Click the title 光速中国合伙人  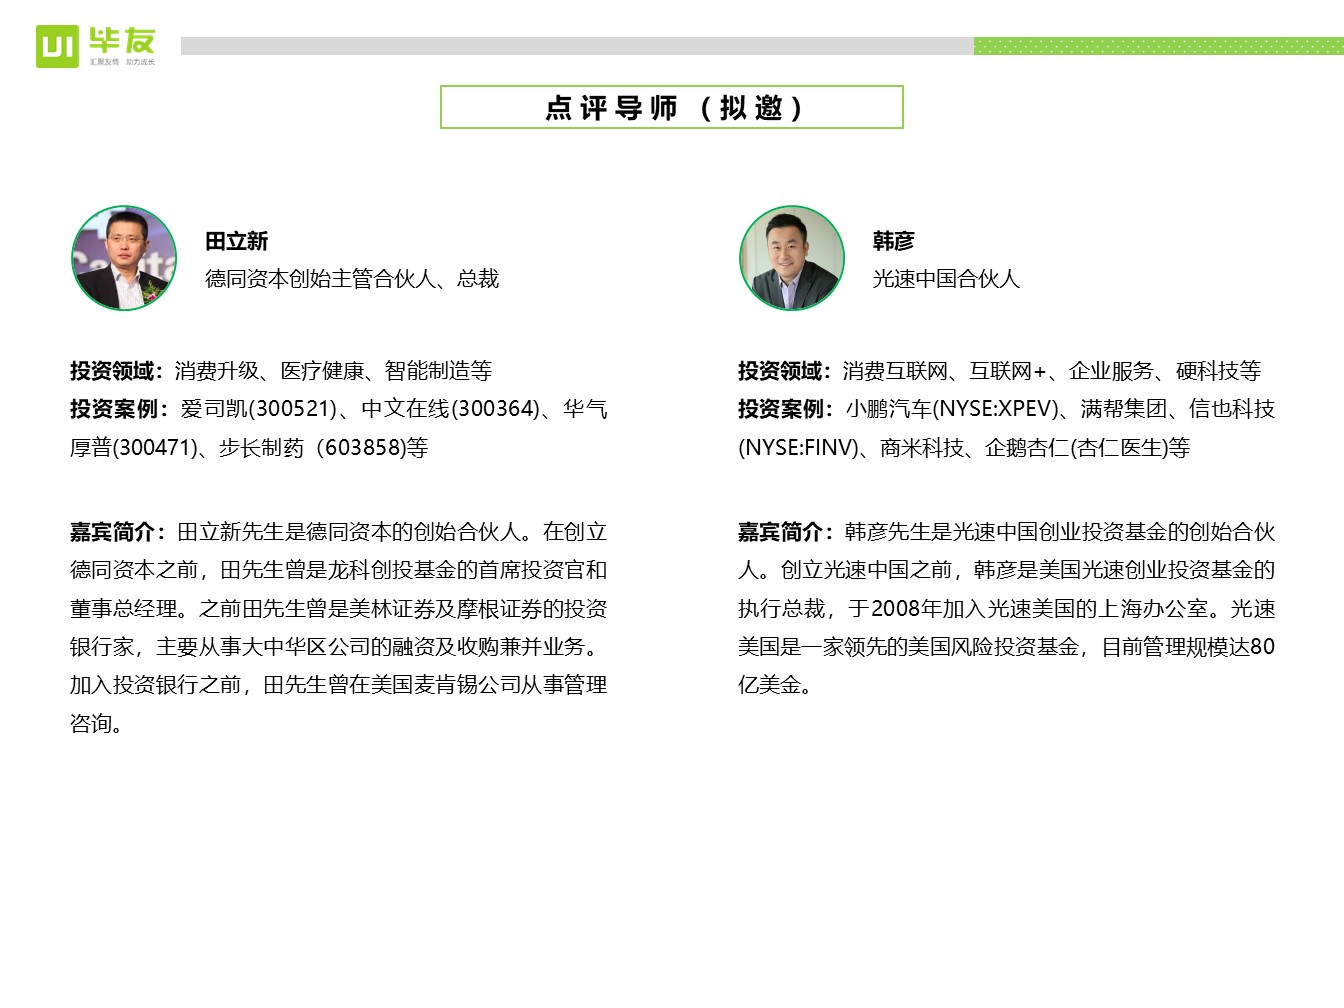[946, 279]
